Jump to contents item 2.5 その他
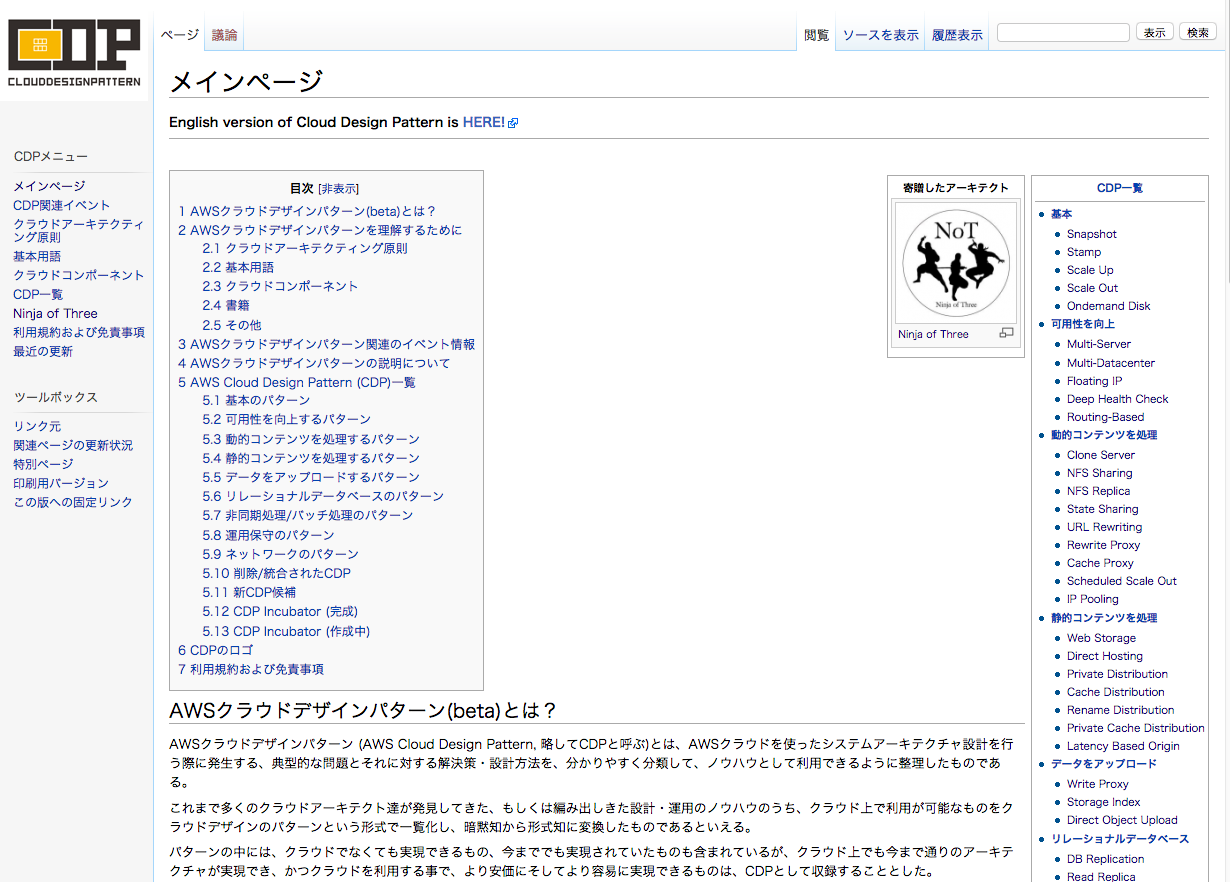 pos(232,325)
